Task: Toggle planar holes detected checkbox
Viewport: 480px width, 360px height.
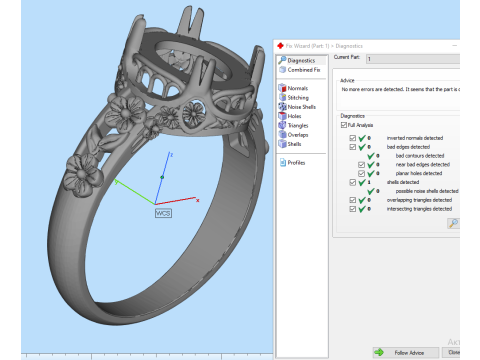Action: [361, 173]
